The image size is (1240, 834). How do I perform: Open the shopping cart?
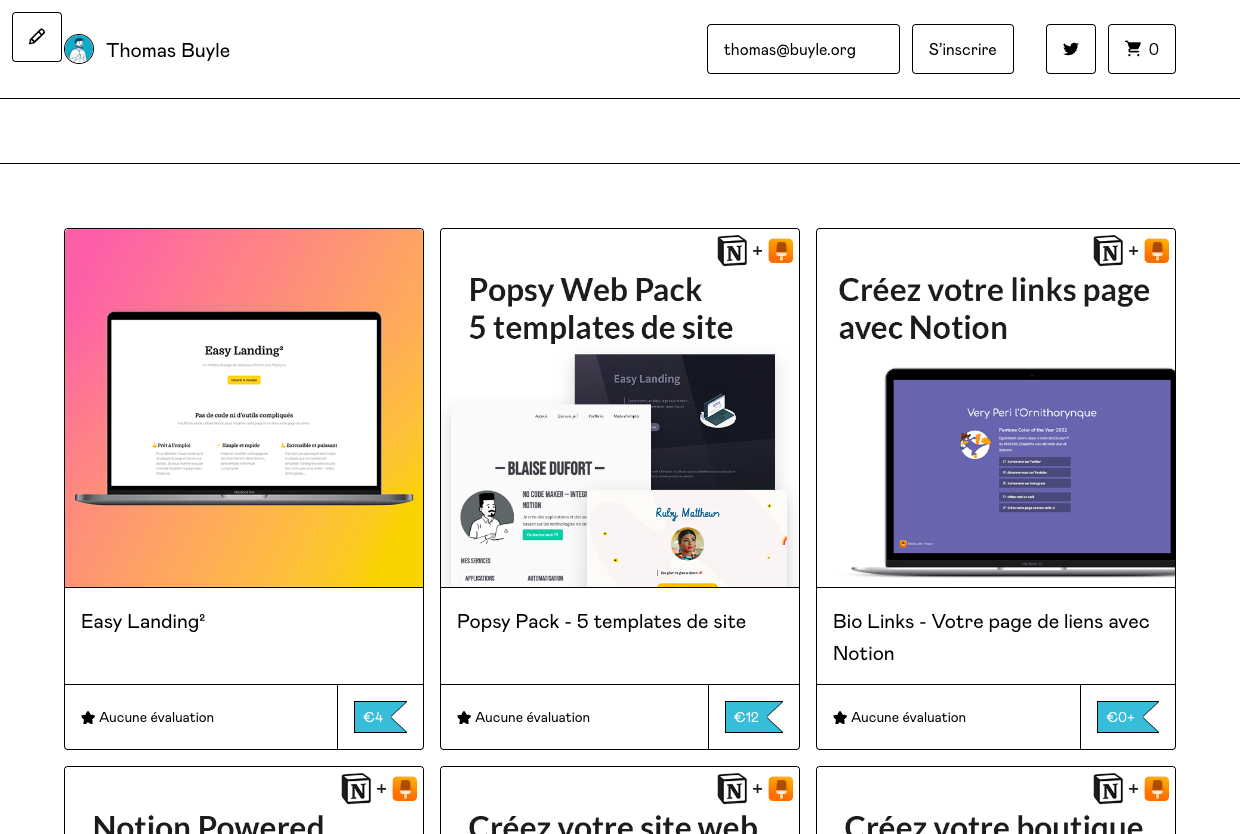coord(1141,49)
